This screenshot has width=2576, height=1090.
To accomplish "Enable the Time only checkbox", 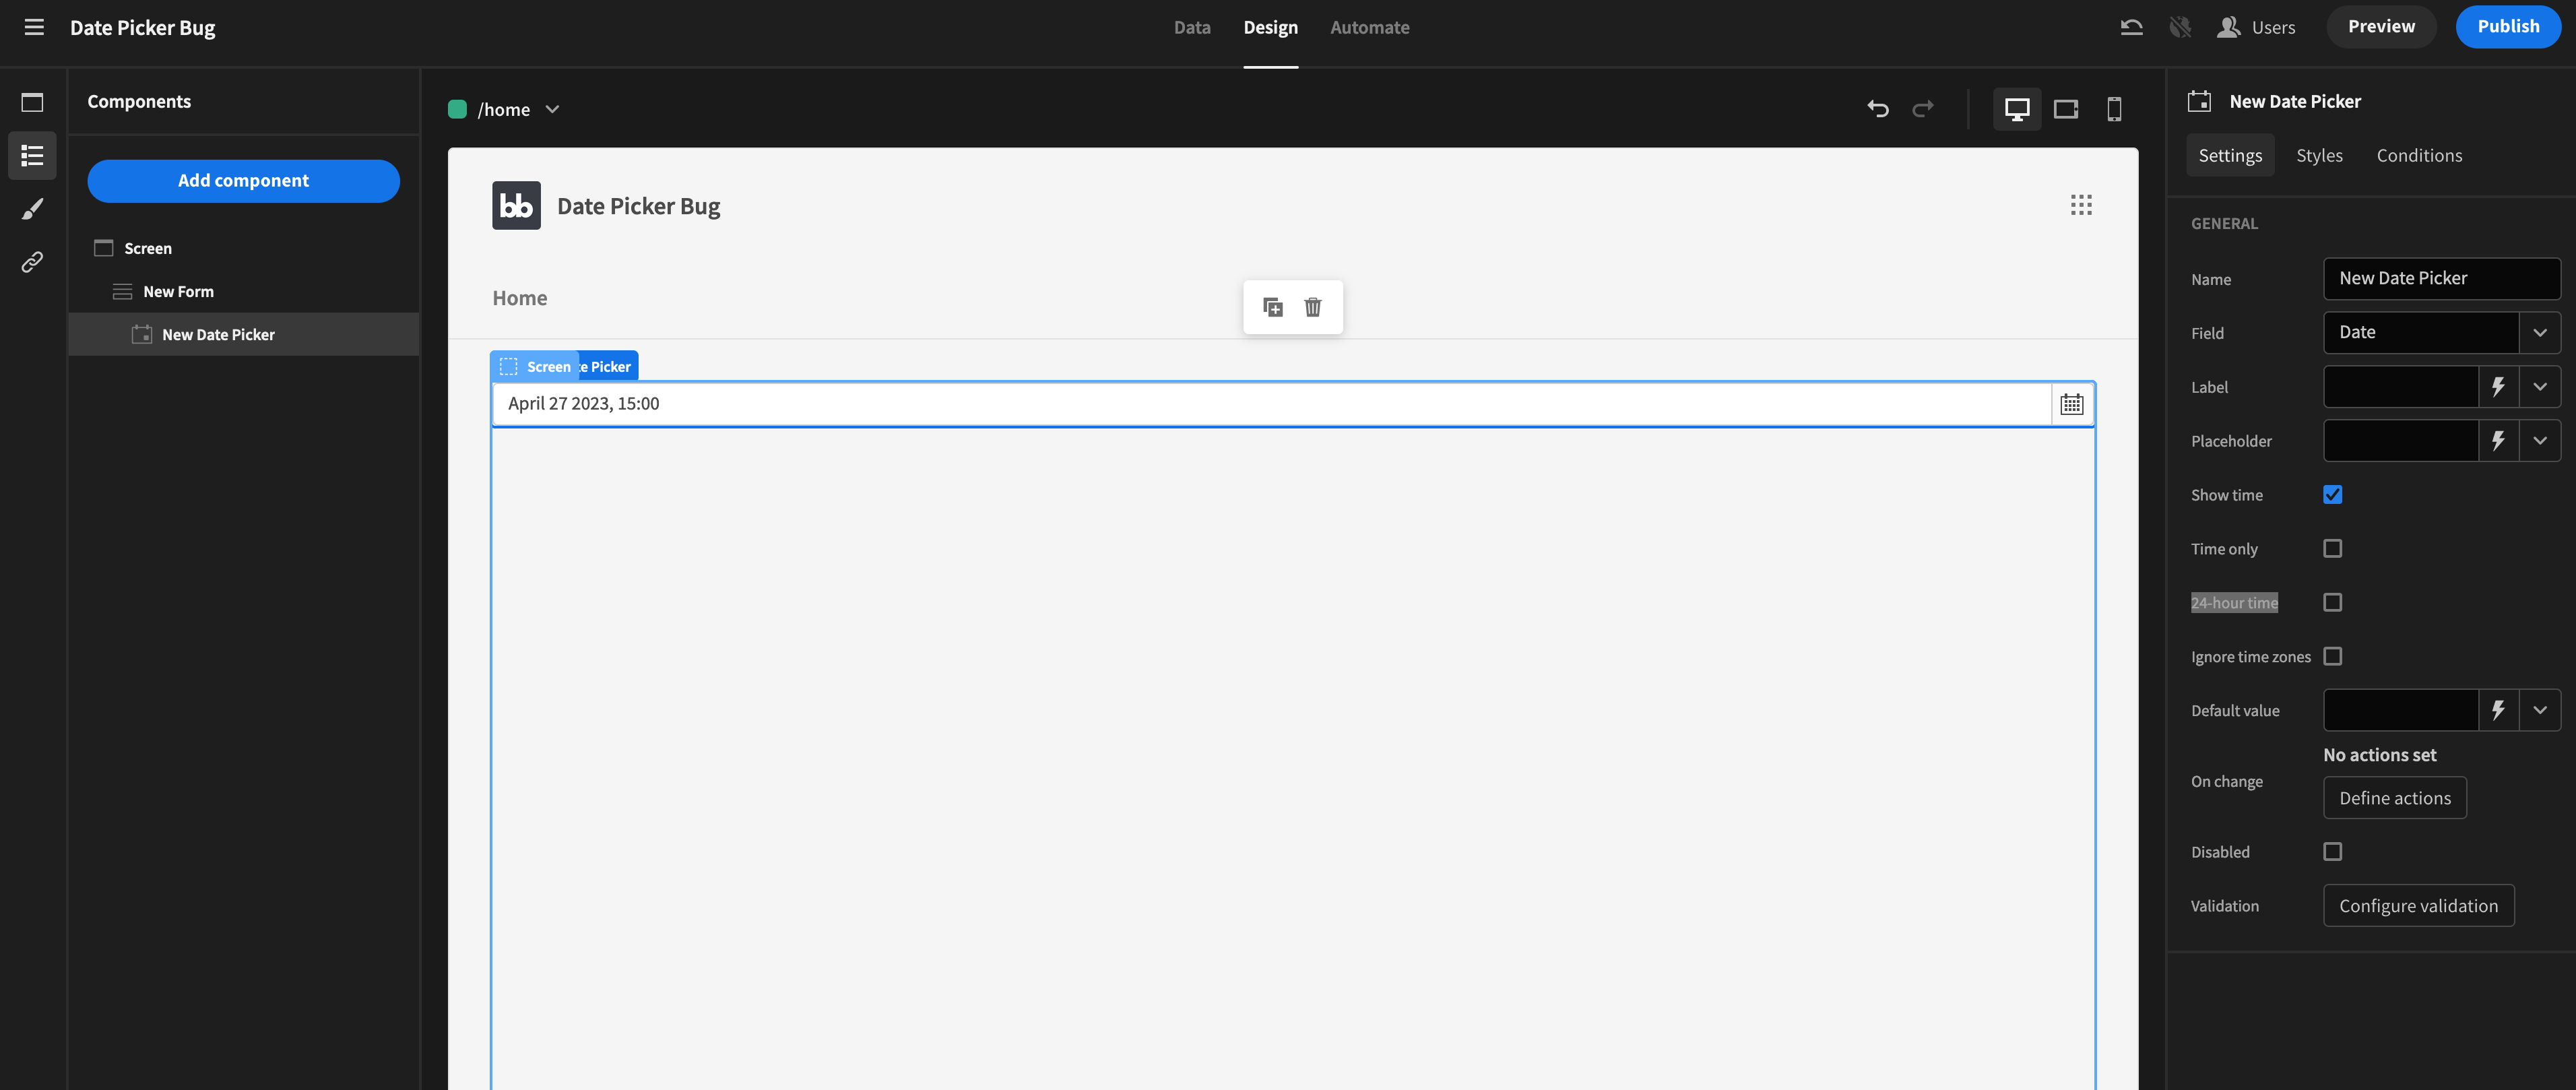I will (2333, 548).
